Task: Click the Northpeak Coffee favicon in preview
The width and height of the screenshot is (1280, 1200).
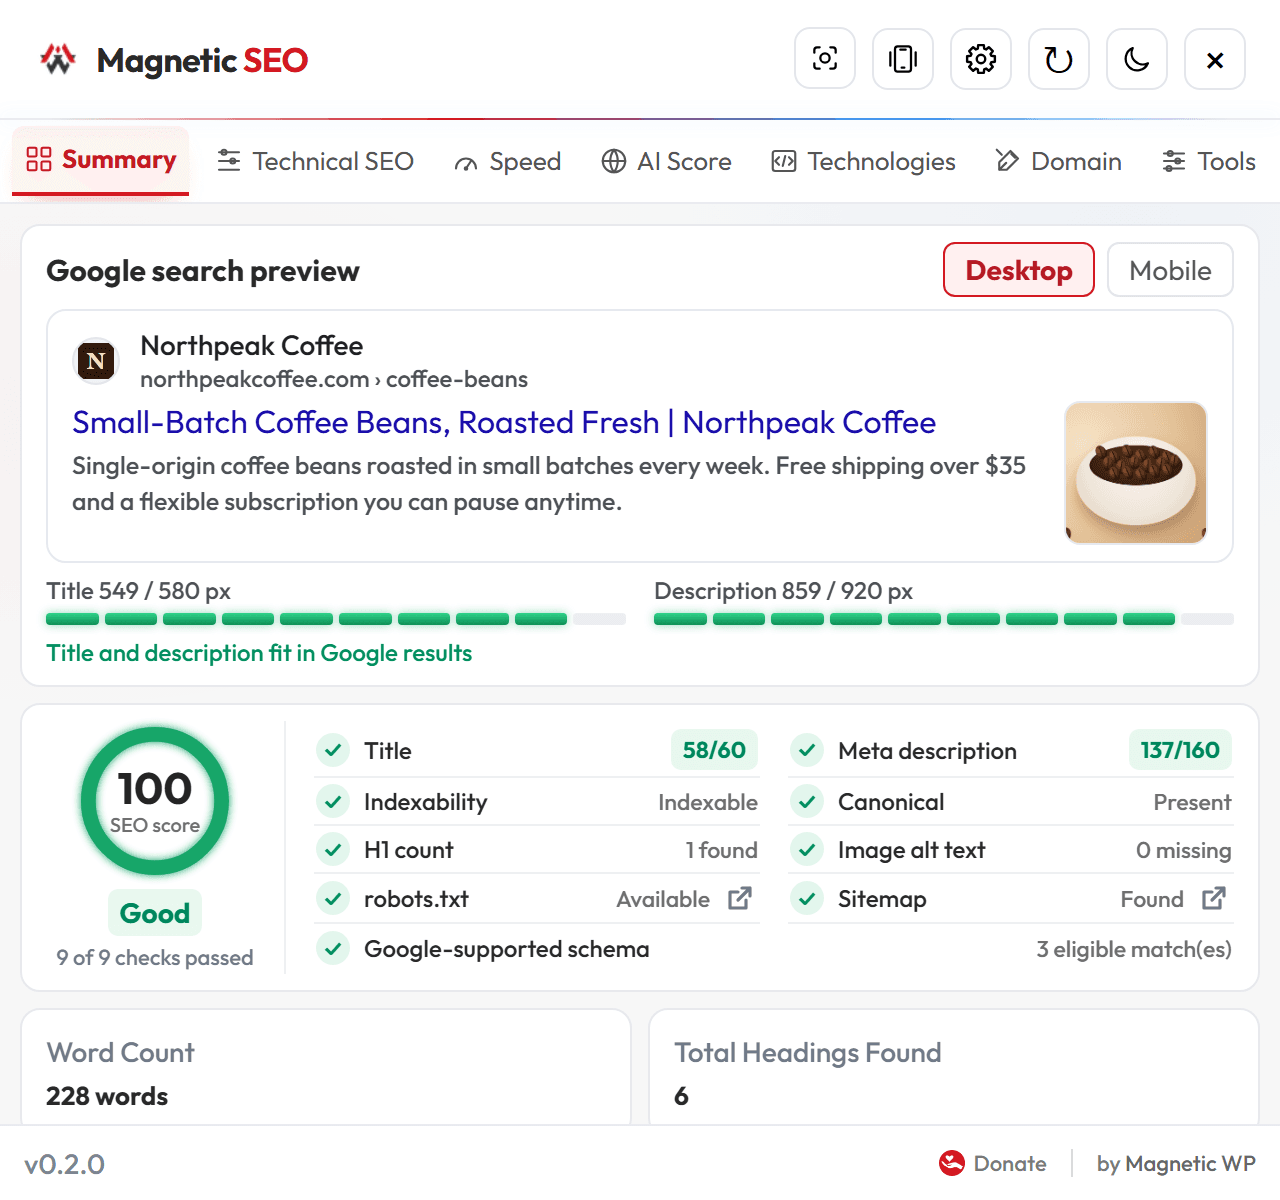Action: [97, 361]
